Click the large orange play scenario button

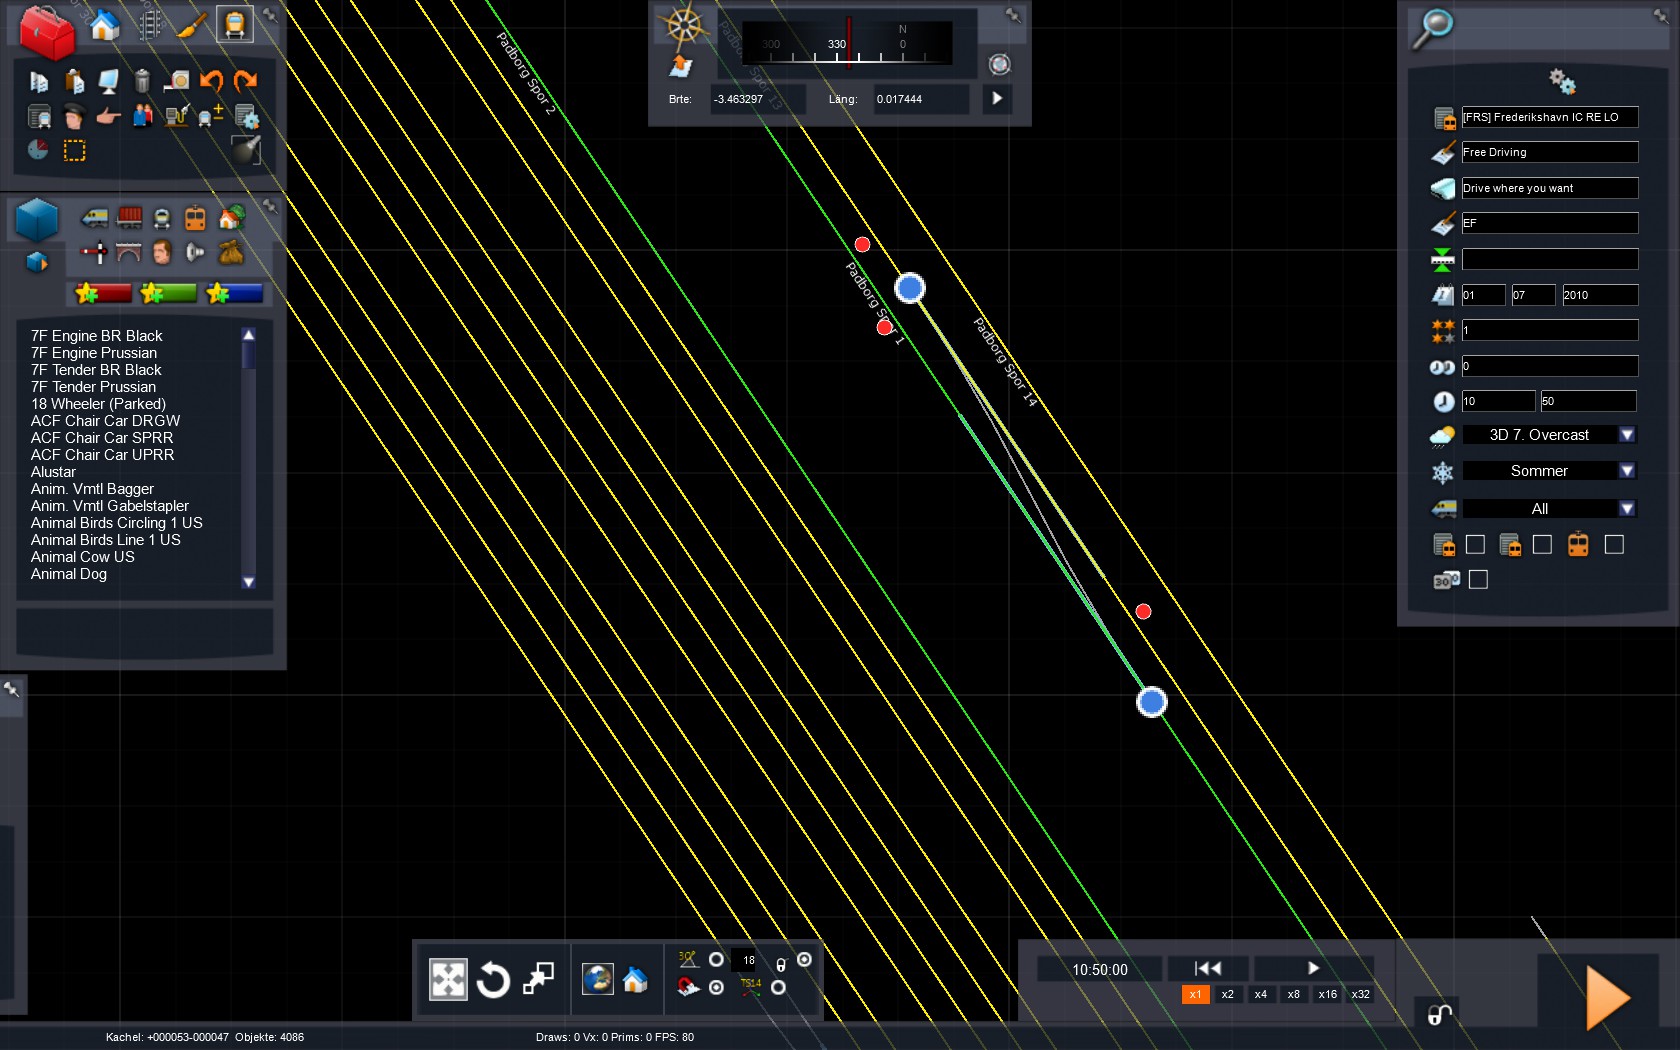coord(1608,996)
